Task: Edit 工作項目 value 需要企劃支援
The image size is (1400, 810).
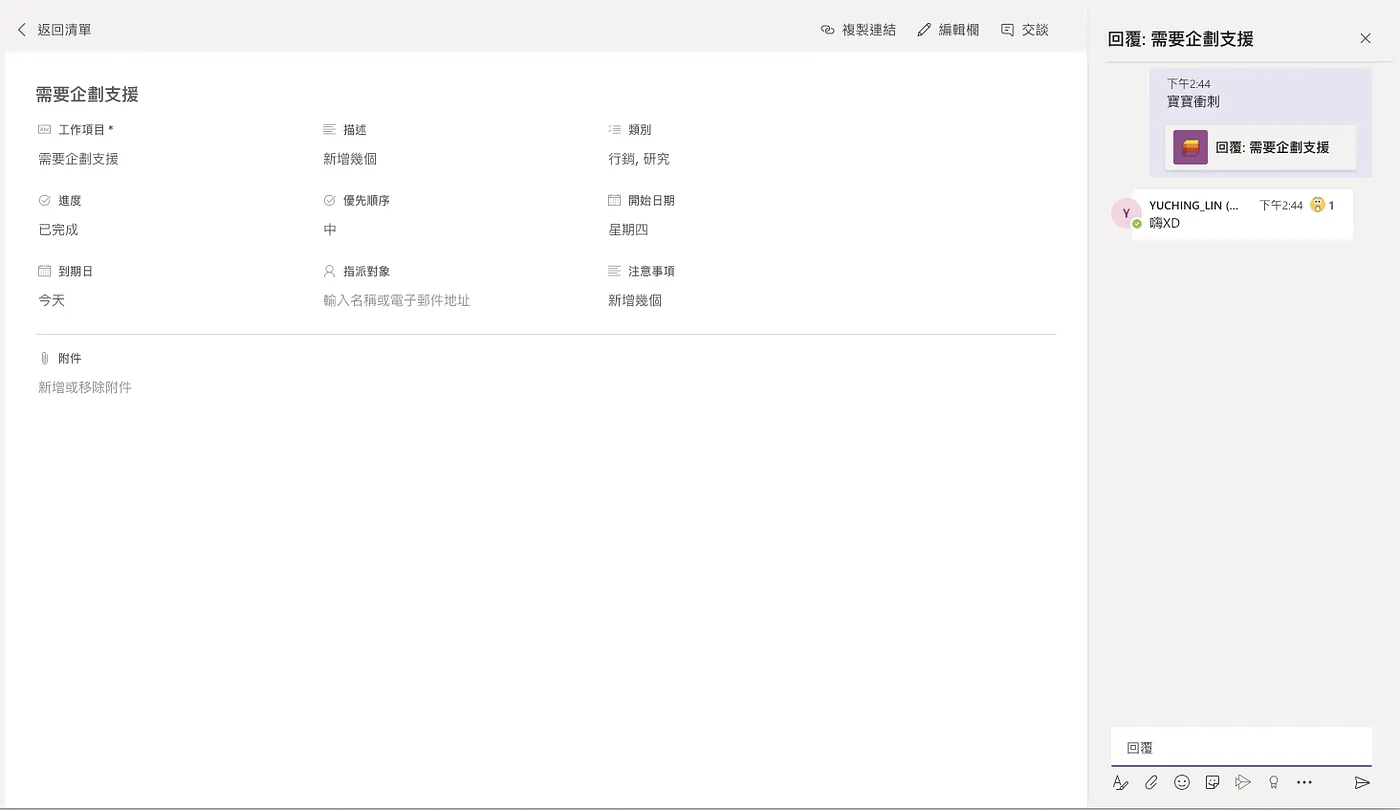Action: [78, 159]
